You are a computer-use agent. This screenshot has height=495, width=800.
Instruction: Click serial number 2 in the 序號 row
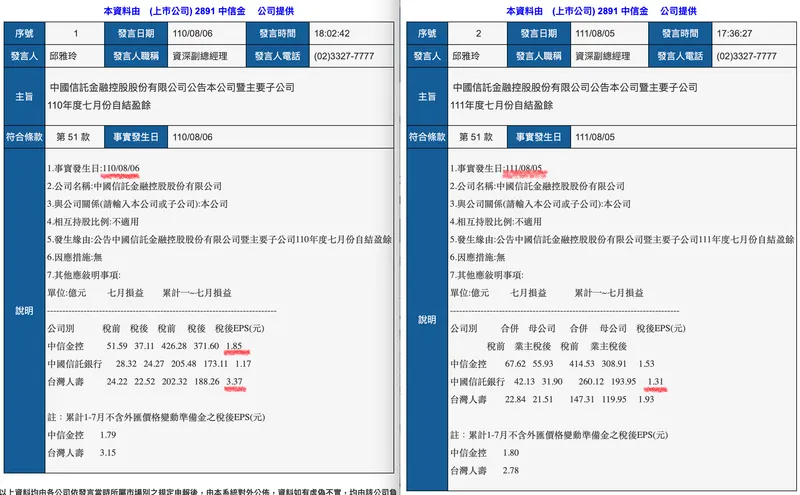click(478, 34)
